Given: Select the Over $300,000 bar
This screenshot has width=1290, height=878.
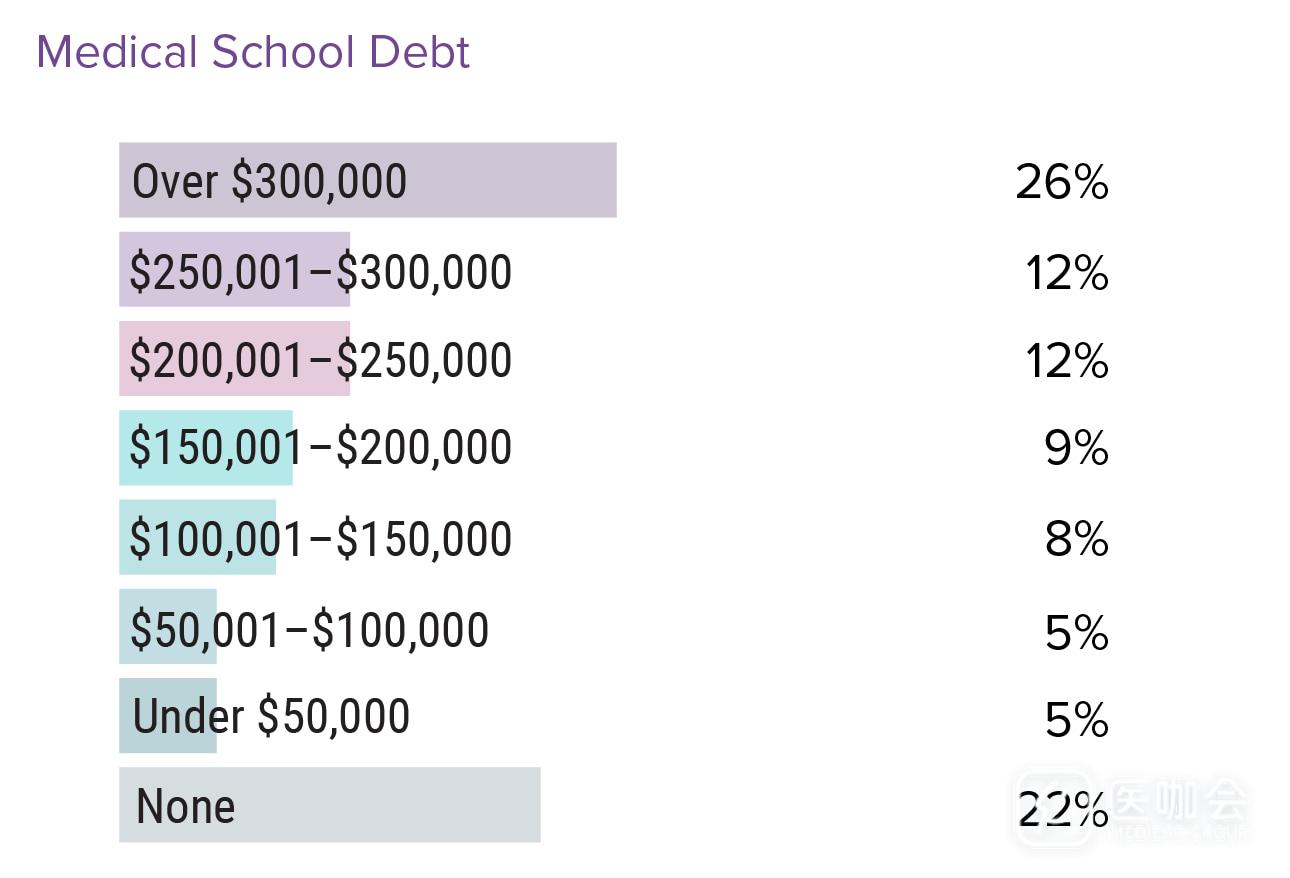Looking at the screenshot, I should [x=367, y=180].
